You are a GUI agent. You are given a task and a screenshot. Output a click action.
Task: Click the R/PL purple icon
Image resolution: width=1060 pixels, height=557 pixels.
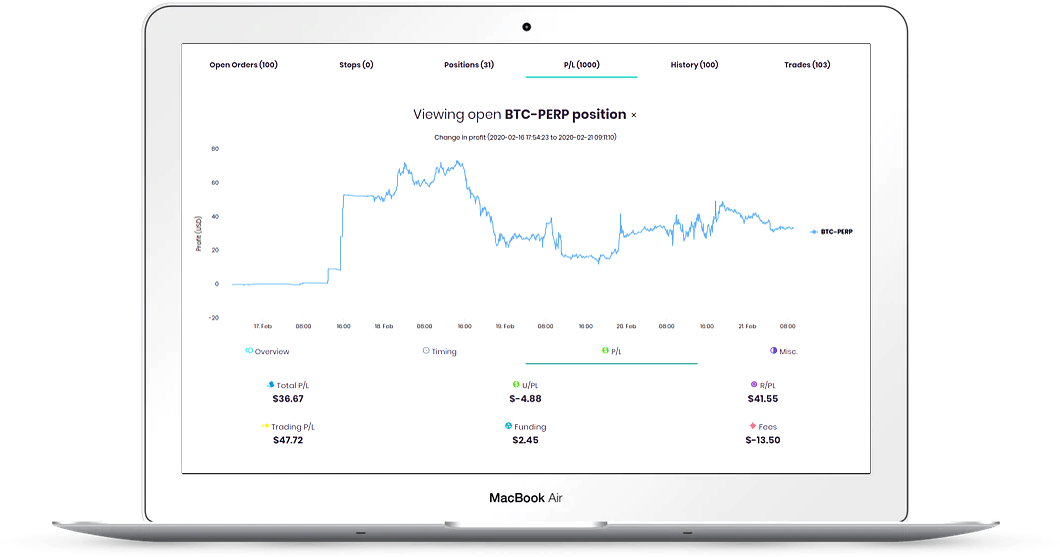753,384
